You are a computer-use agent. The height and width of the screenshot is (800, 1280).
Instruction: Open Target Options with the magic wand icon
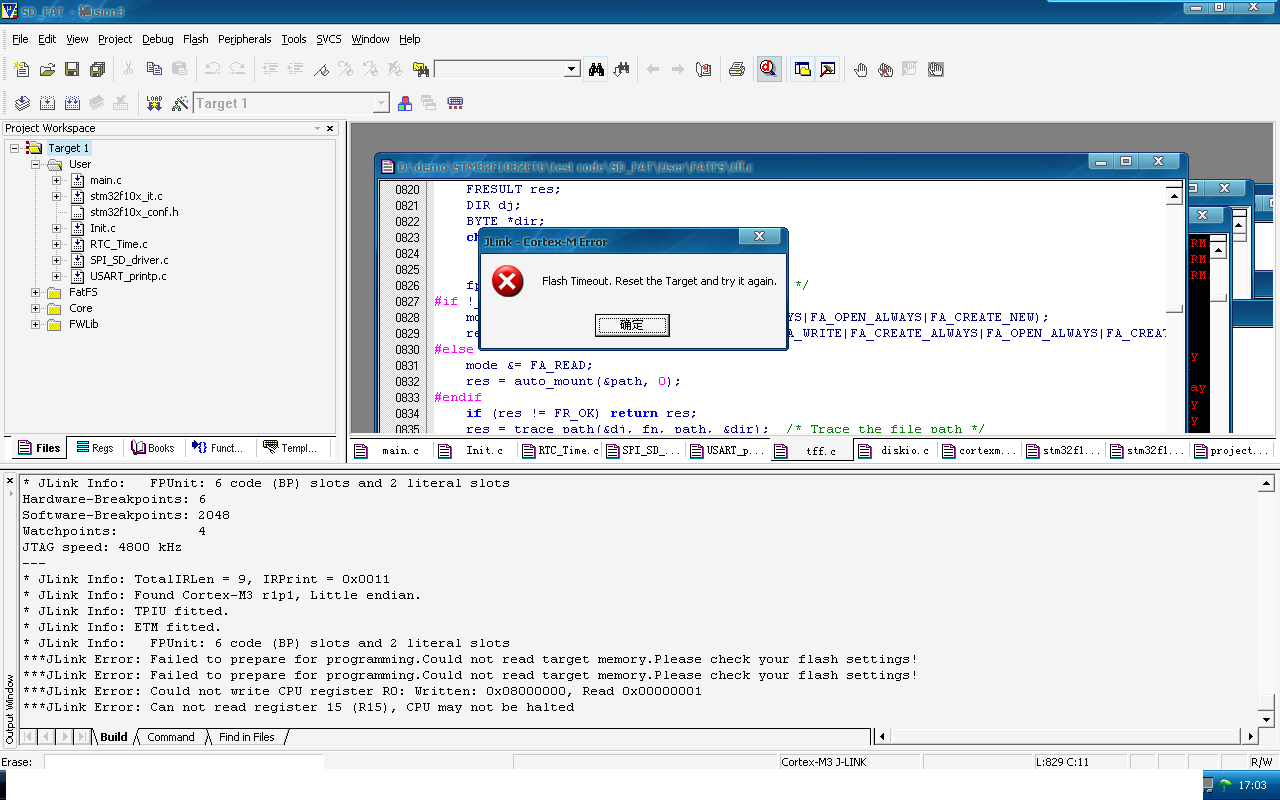[180, 103]
